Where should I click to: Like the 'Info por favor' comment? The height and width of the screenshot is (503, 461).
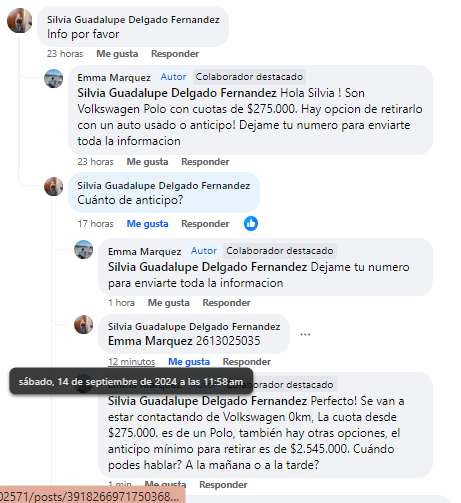coord(117,54)
